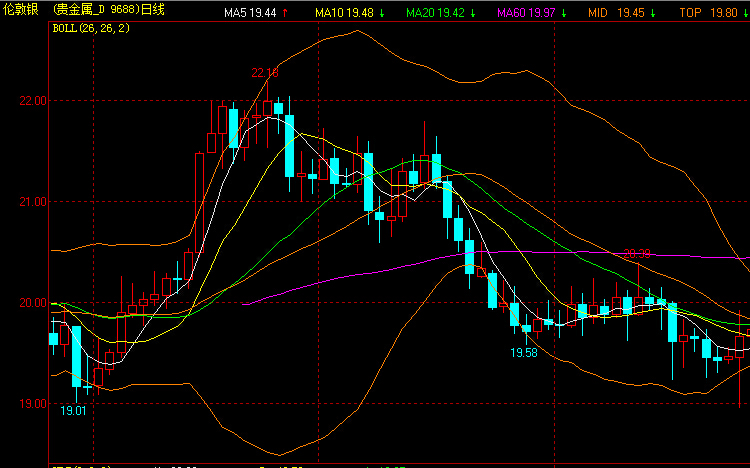Click the down arrow beside MA10 19.48
This screenshot has width=750, height=468.
coord(382,13)
